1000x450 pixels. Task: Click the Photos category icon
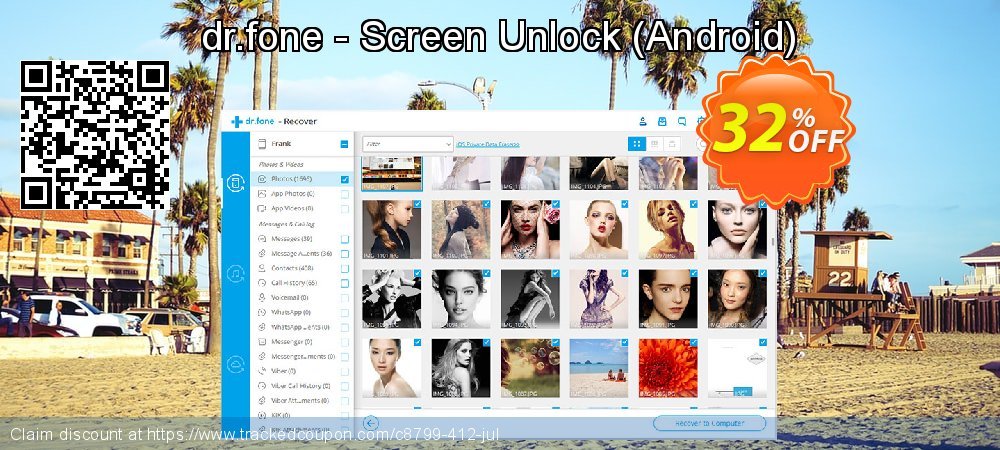(261, 179)
